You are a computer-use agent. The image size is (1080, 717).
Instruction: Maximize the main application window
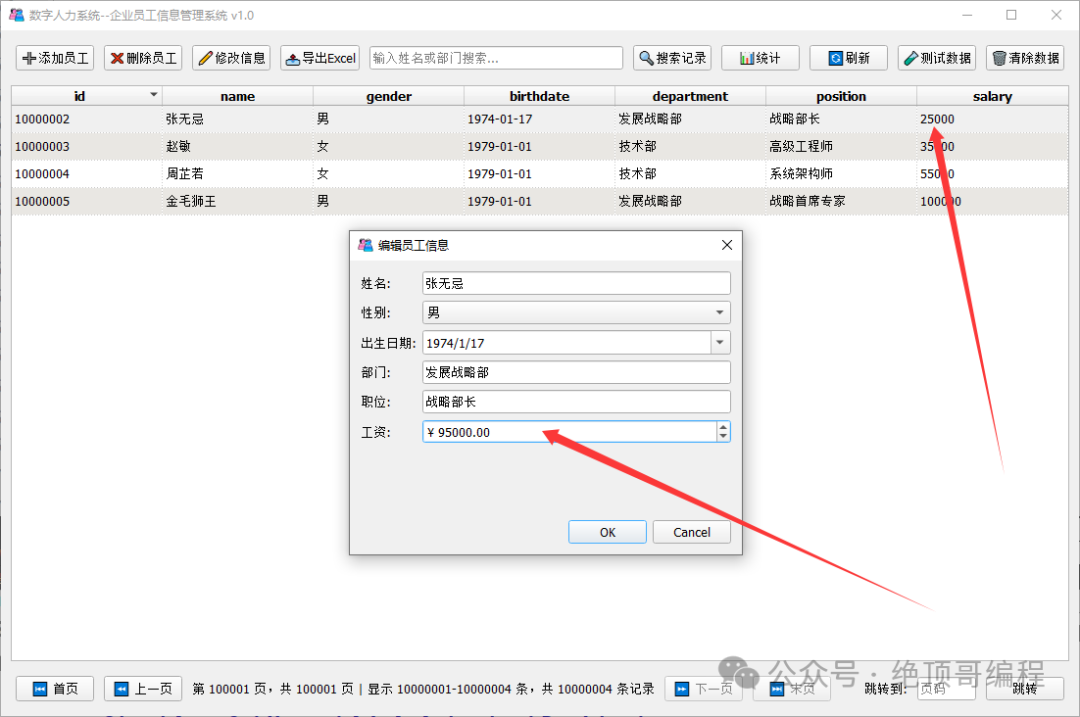(x=1011, y=15)
